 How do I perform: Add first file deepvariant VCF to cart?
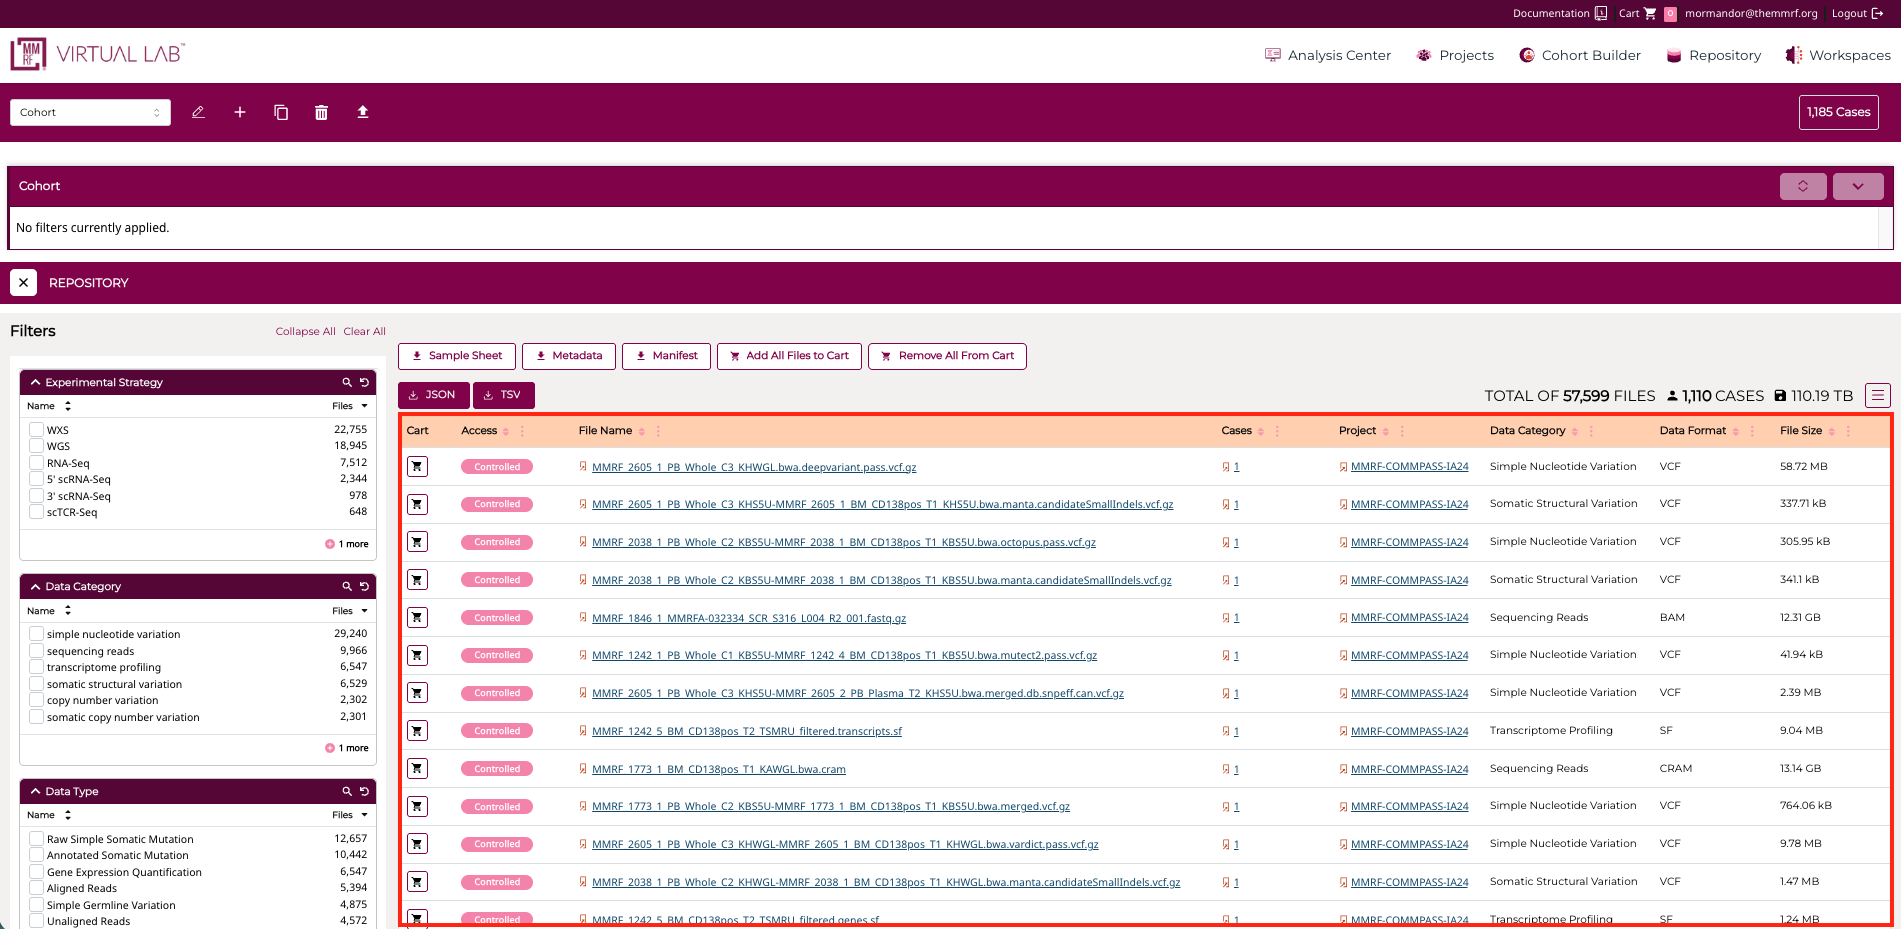pyautogui.click(x=417, y=467)
